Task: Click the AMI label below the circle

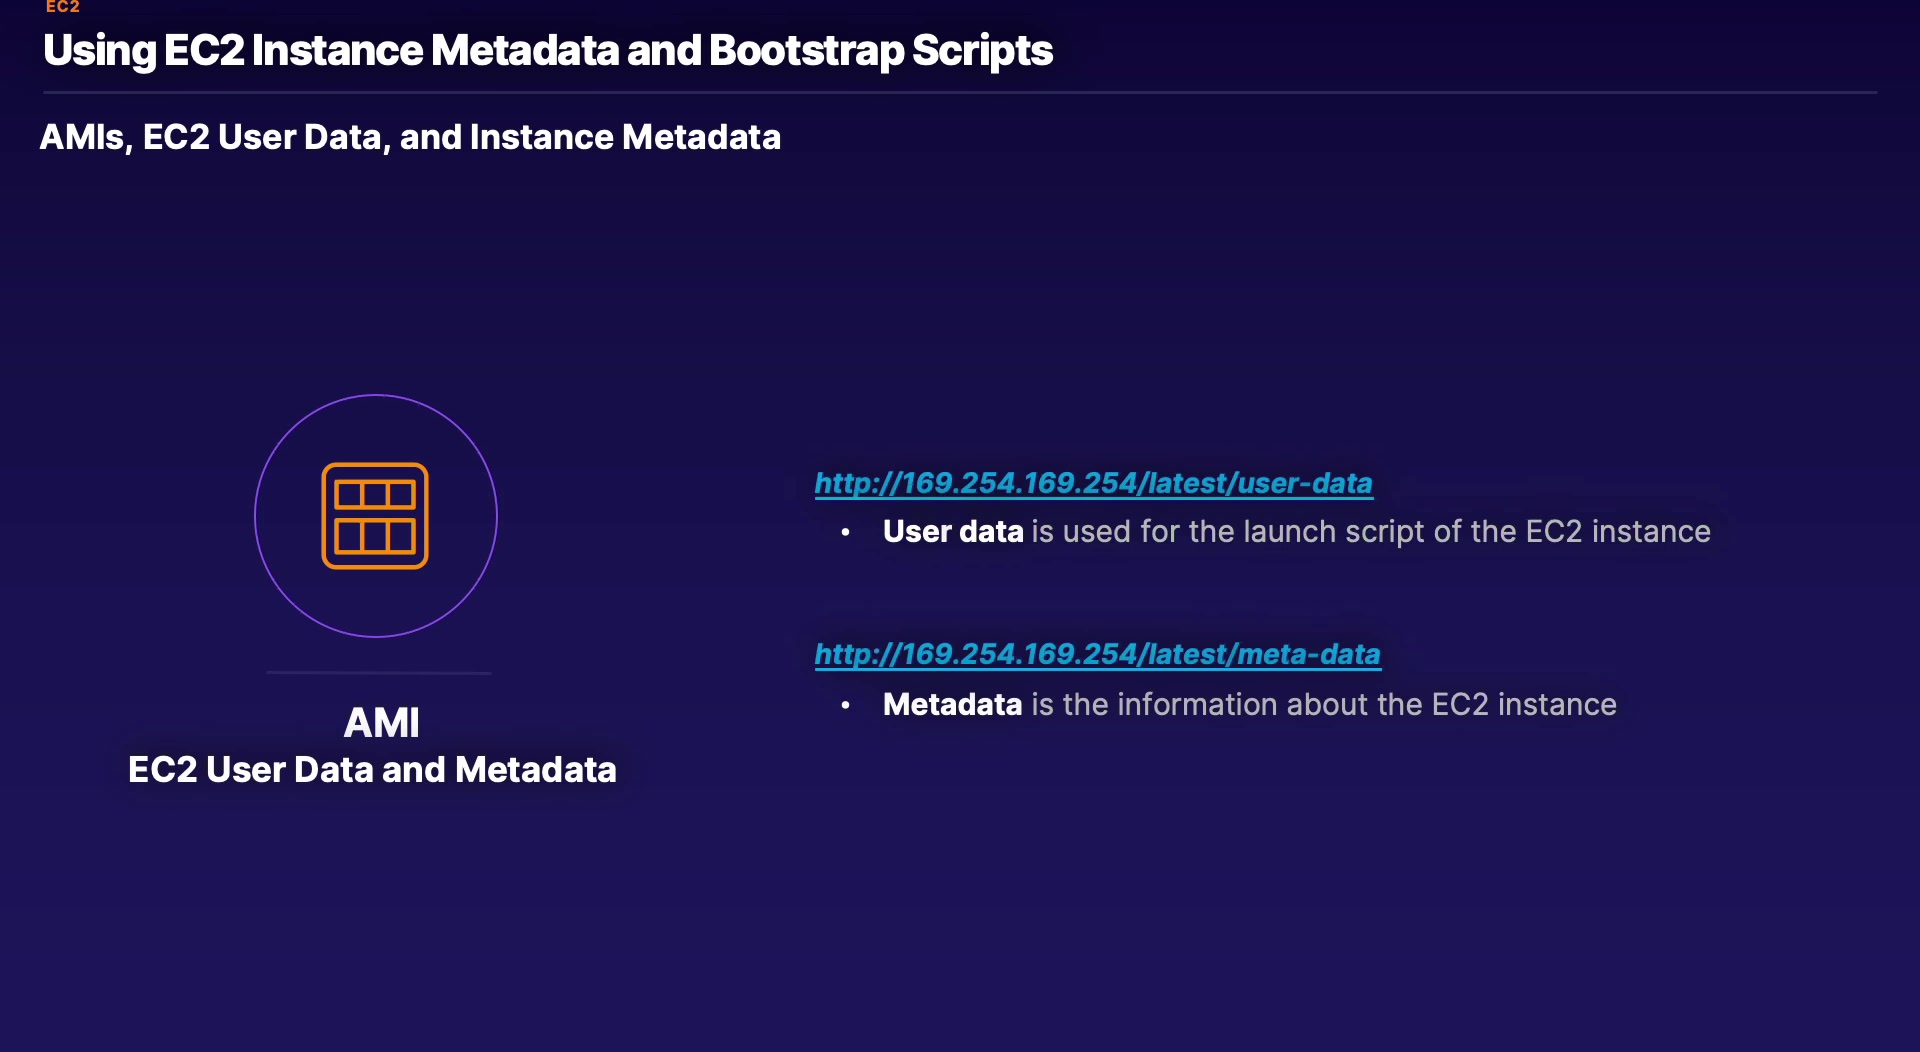Action: click(x=381, y=722)
